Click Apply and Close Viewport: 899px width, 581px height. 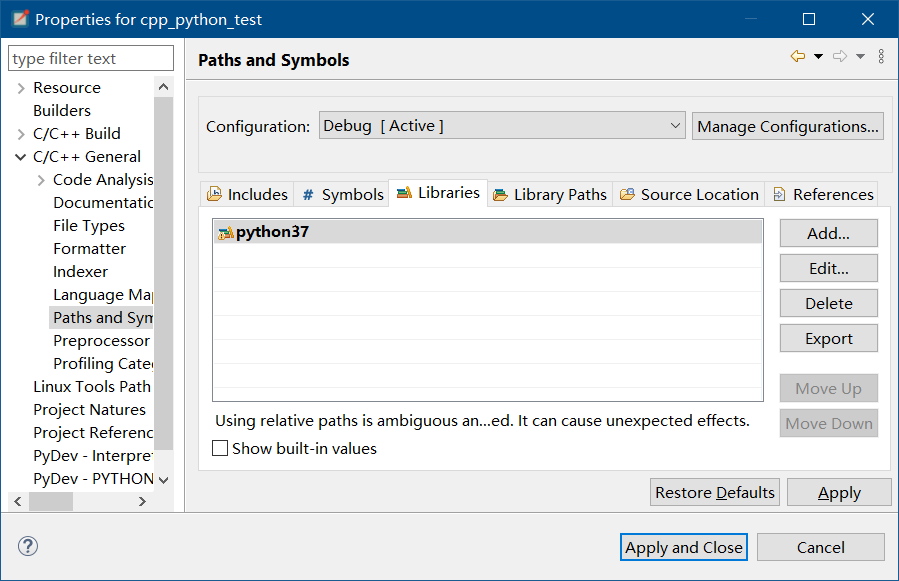coord(684,547)
